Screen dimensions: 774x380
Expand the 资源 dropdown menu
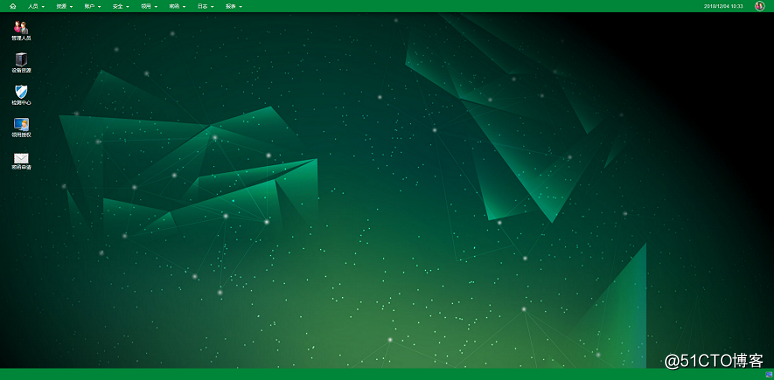pos(64,6)
